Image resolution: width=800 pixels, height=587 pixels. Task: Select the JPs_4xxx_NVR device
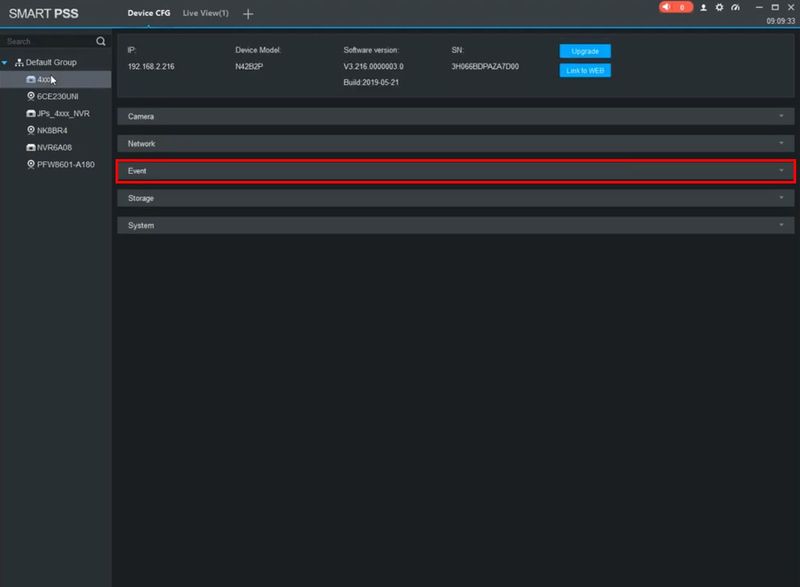[x=56, y=113]
